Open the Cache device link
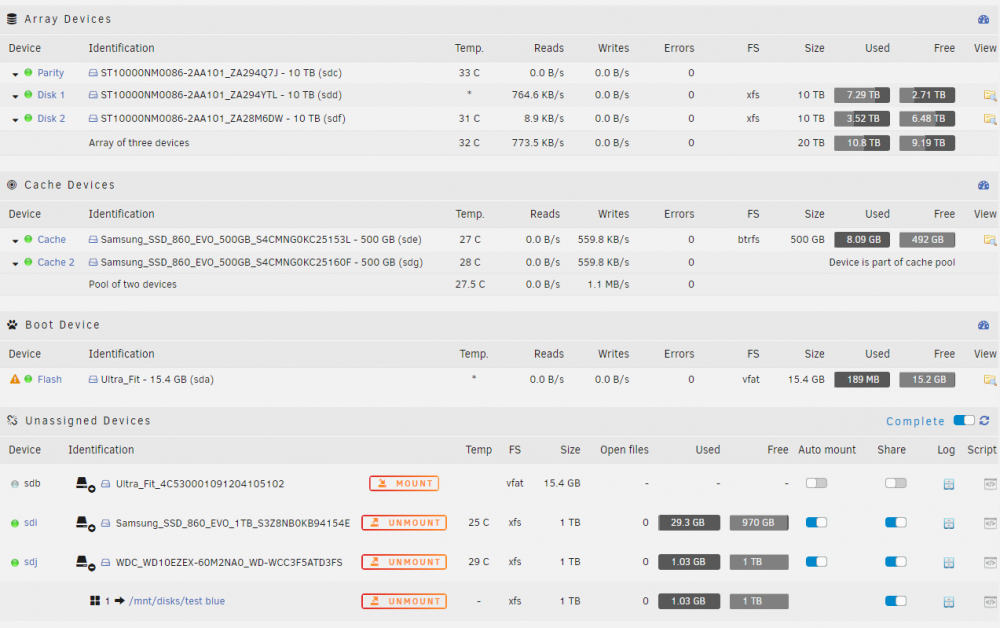 52,240
